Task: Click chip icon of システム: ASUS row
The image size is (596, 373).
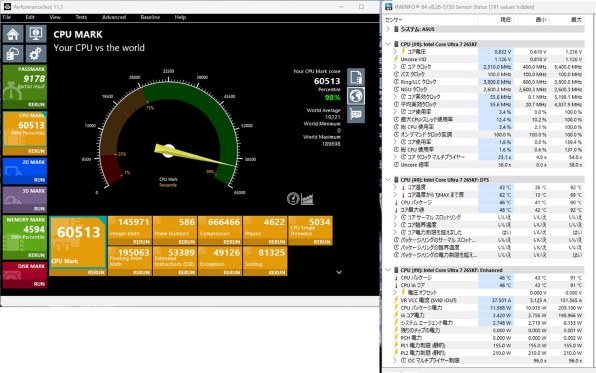Action: point(396,29)
